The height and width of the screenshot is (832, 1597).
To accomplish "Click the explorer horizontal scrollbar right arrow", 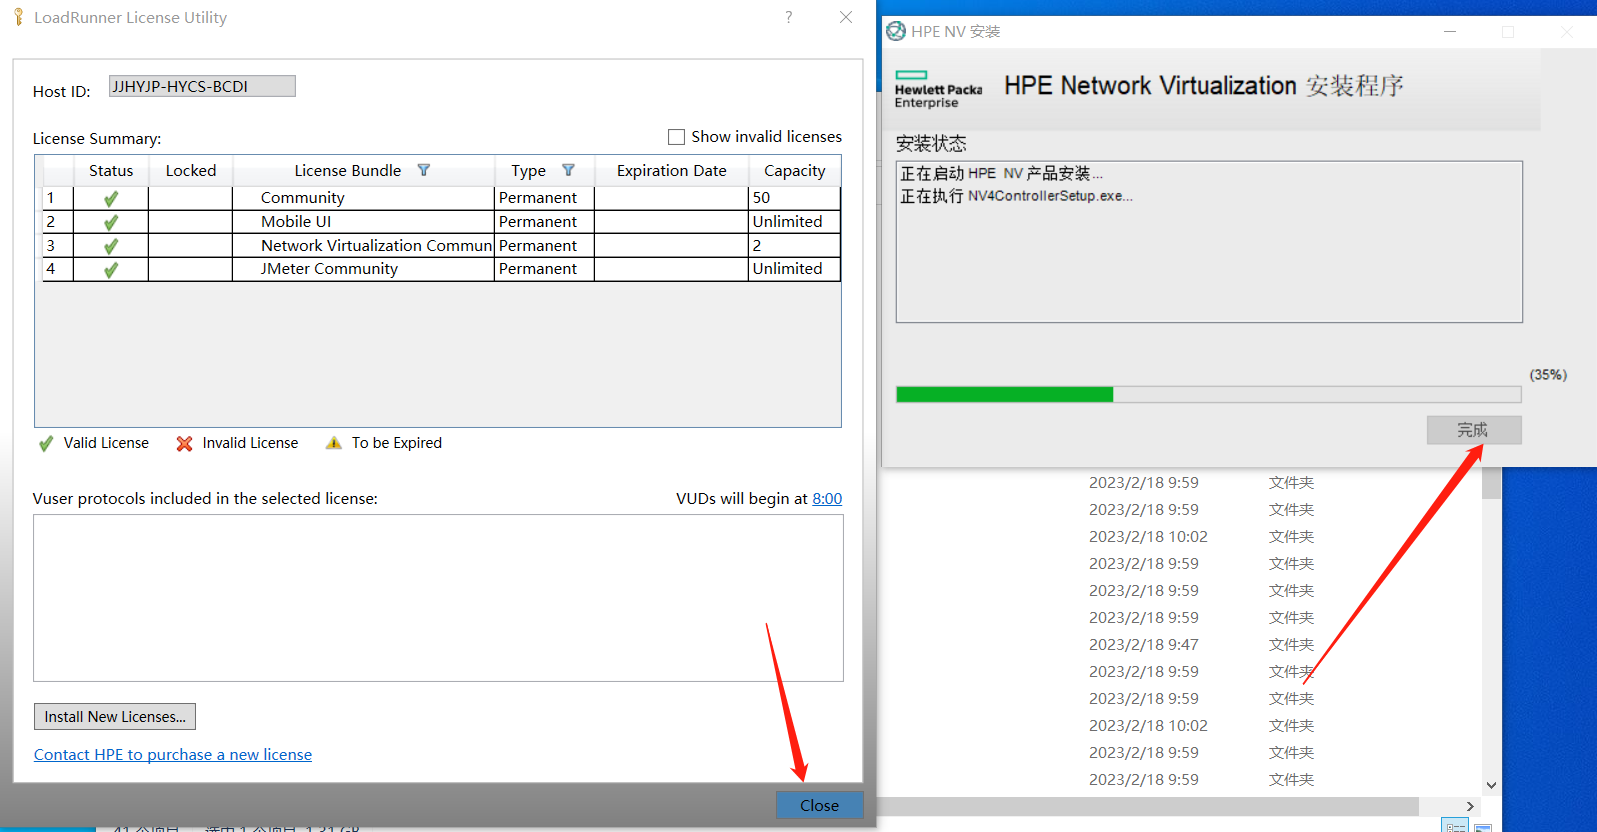I will click(1470, 806).
